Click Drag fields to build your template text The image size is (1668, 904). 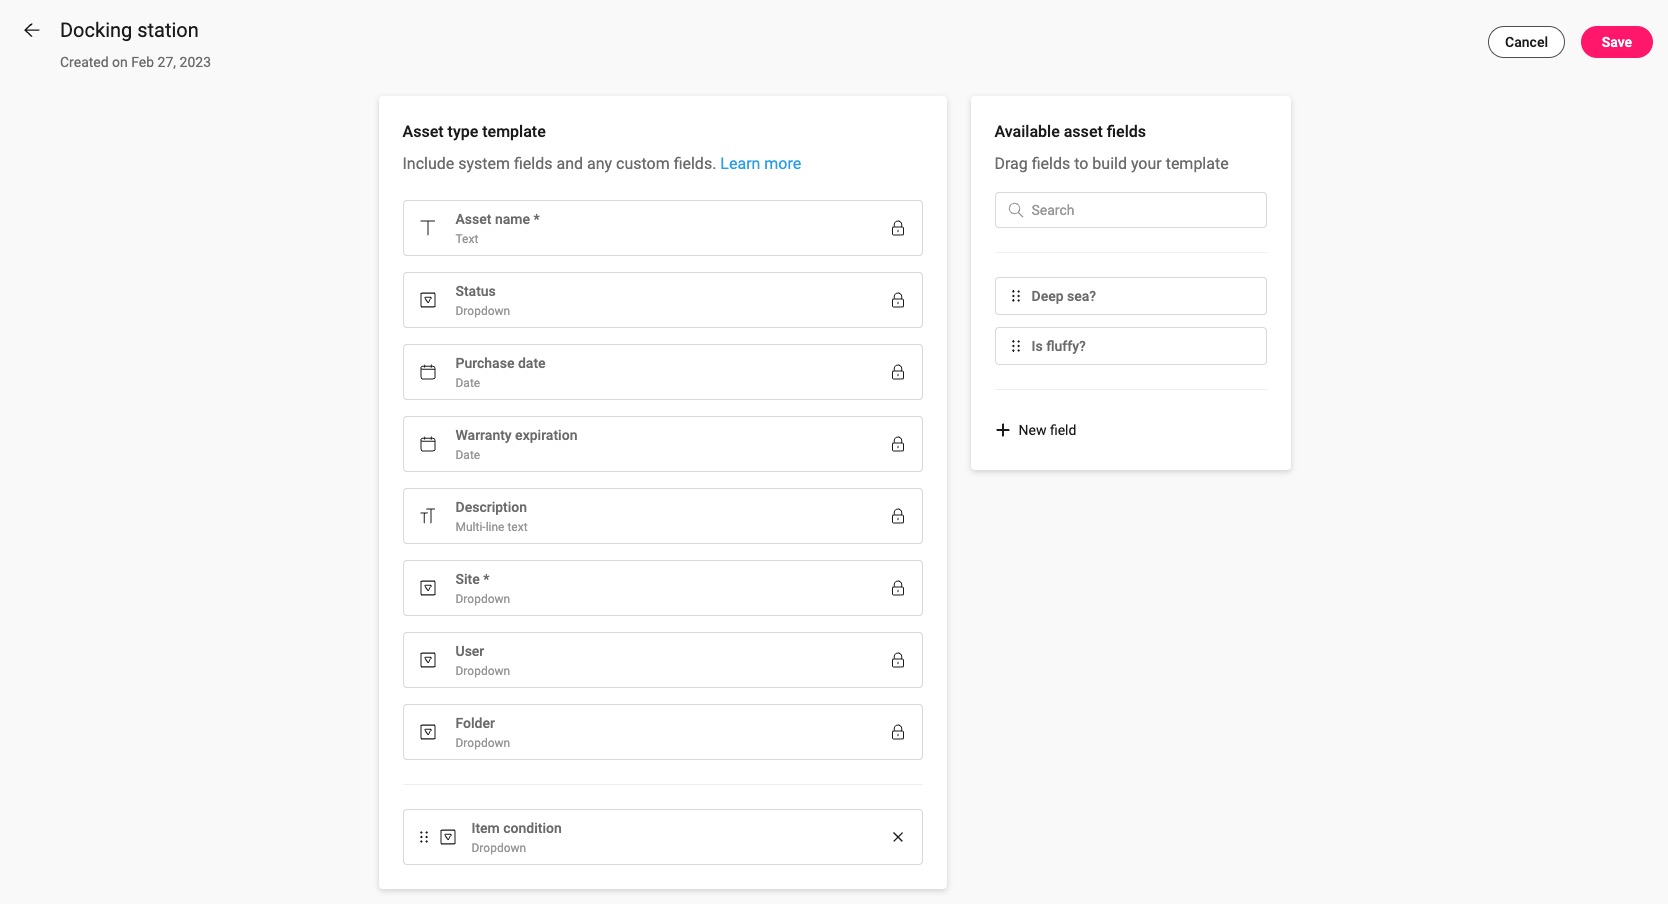pos(1111,163)
